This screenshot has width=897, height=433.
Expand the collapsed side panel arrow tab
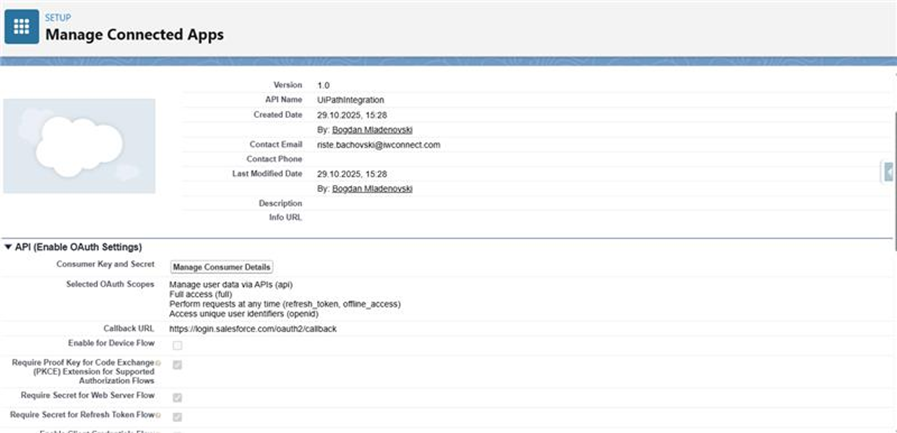point(888,172)
